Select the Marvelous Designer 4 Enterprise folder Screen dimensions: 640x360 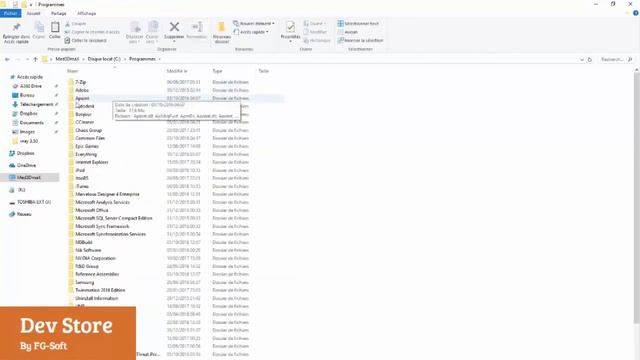tap(107, 194)
